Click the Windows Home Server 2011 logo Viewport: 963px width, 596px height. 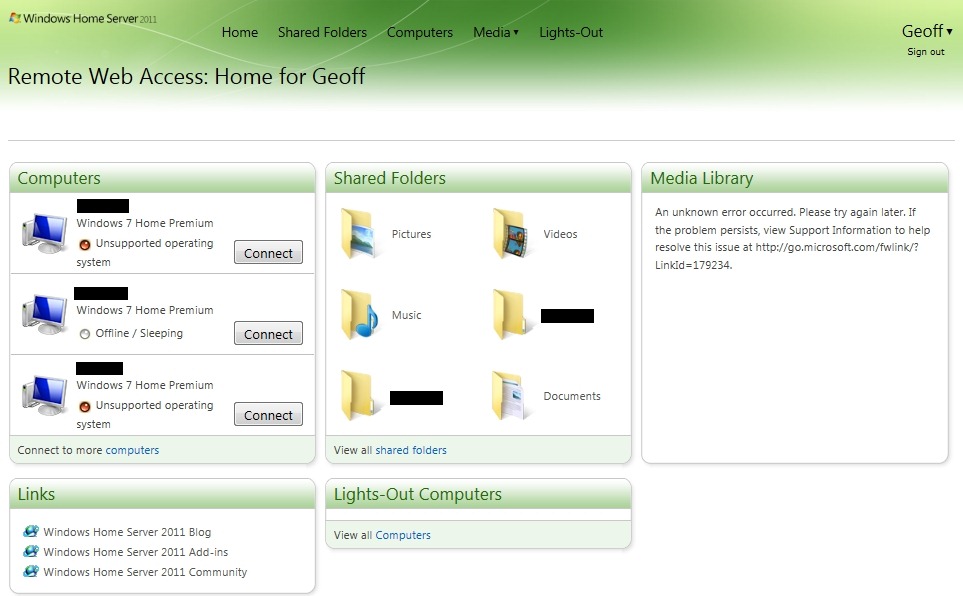tap(82, 18)
